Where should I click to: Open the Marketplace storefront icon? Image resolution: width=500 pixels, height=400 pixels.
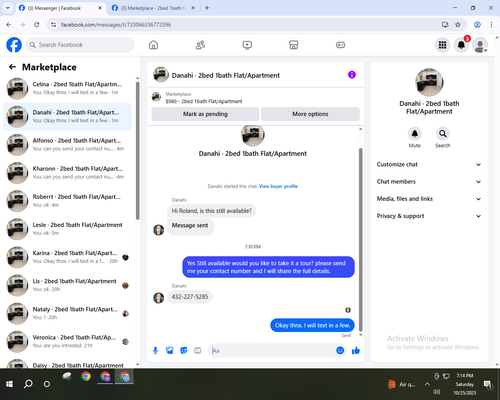click(294, 45)
